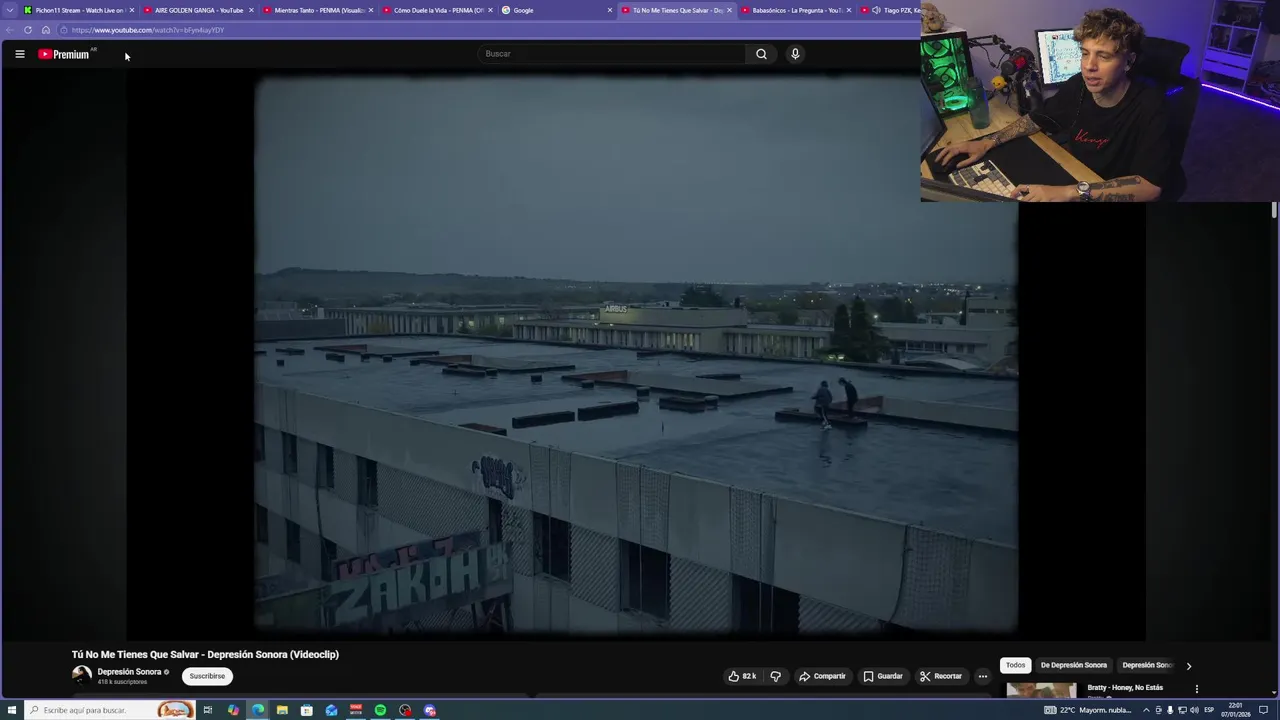Click inside the Buscar search field
The image size is (1280, 720).
click(x=612, y=54)
